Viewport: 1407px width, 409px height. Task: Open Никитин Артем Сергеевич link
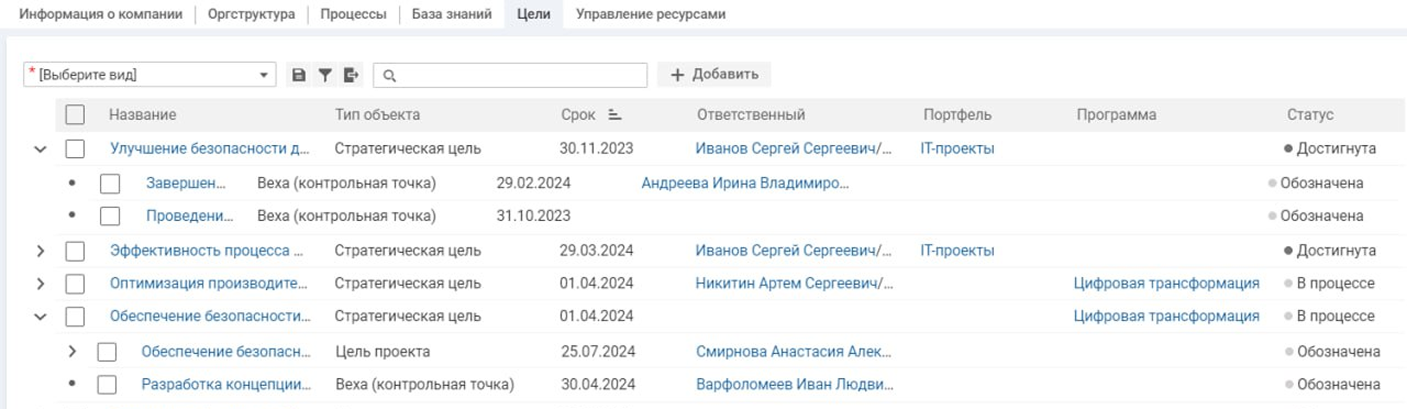coord(794,284)
